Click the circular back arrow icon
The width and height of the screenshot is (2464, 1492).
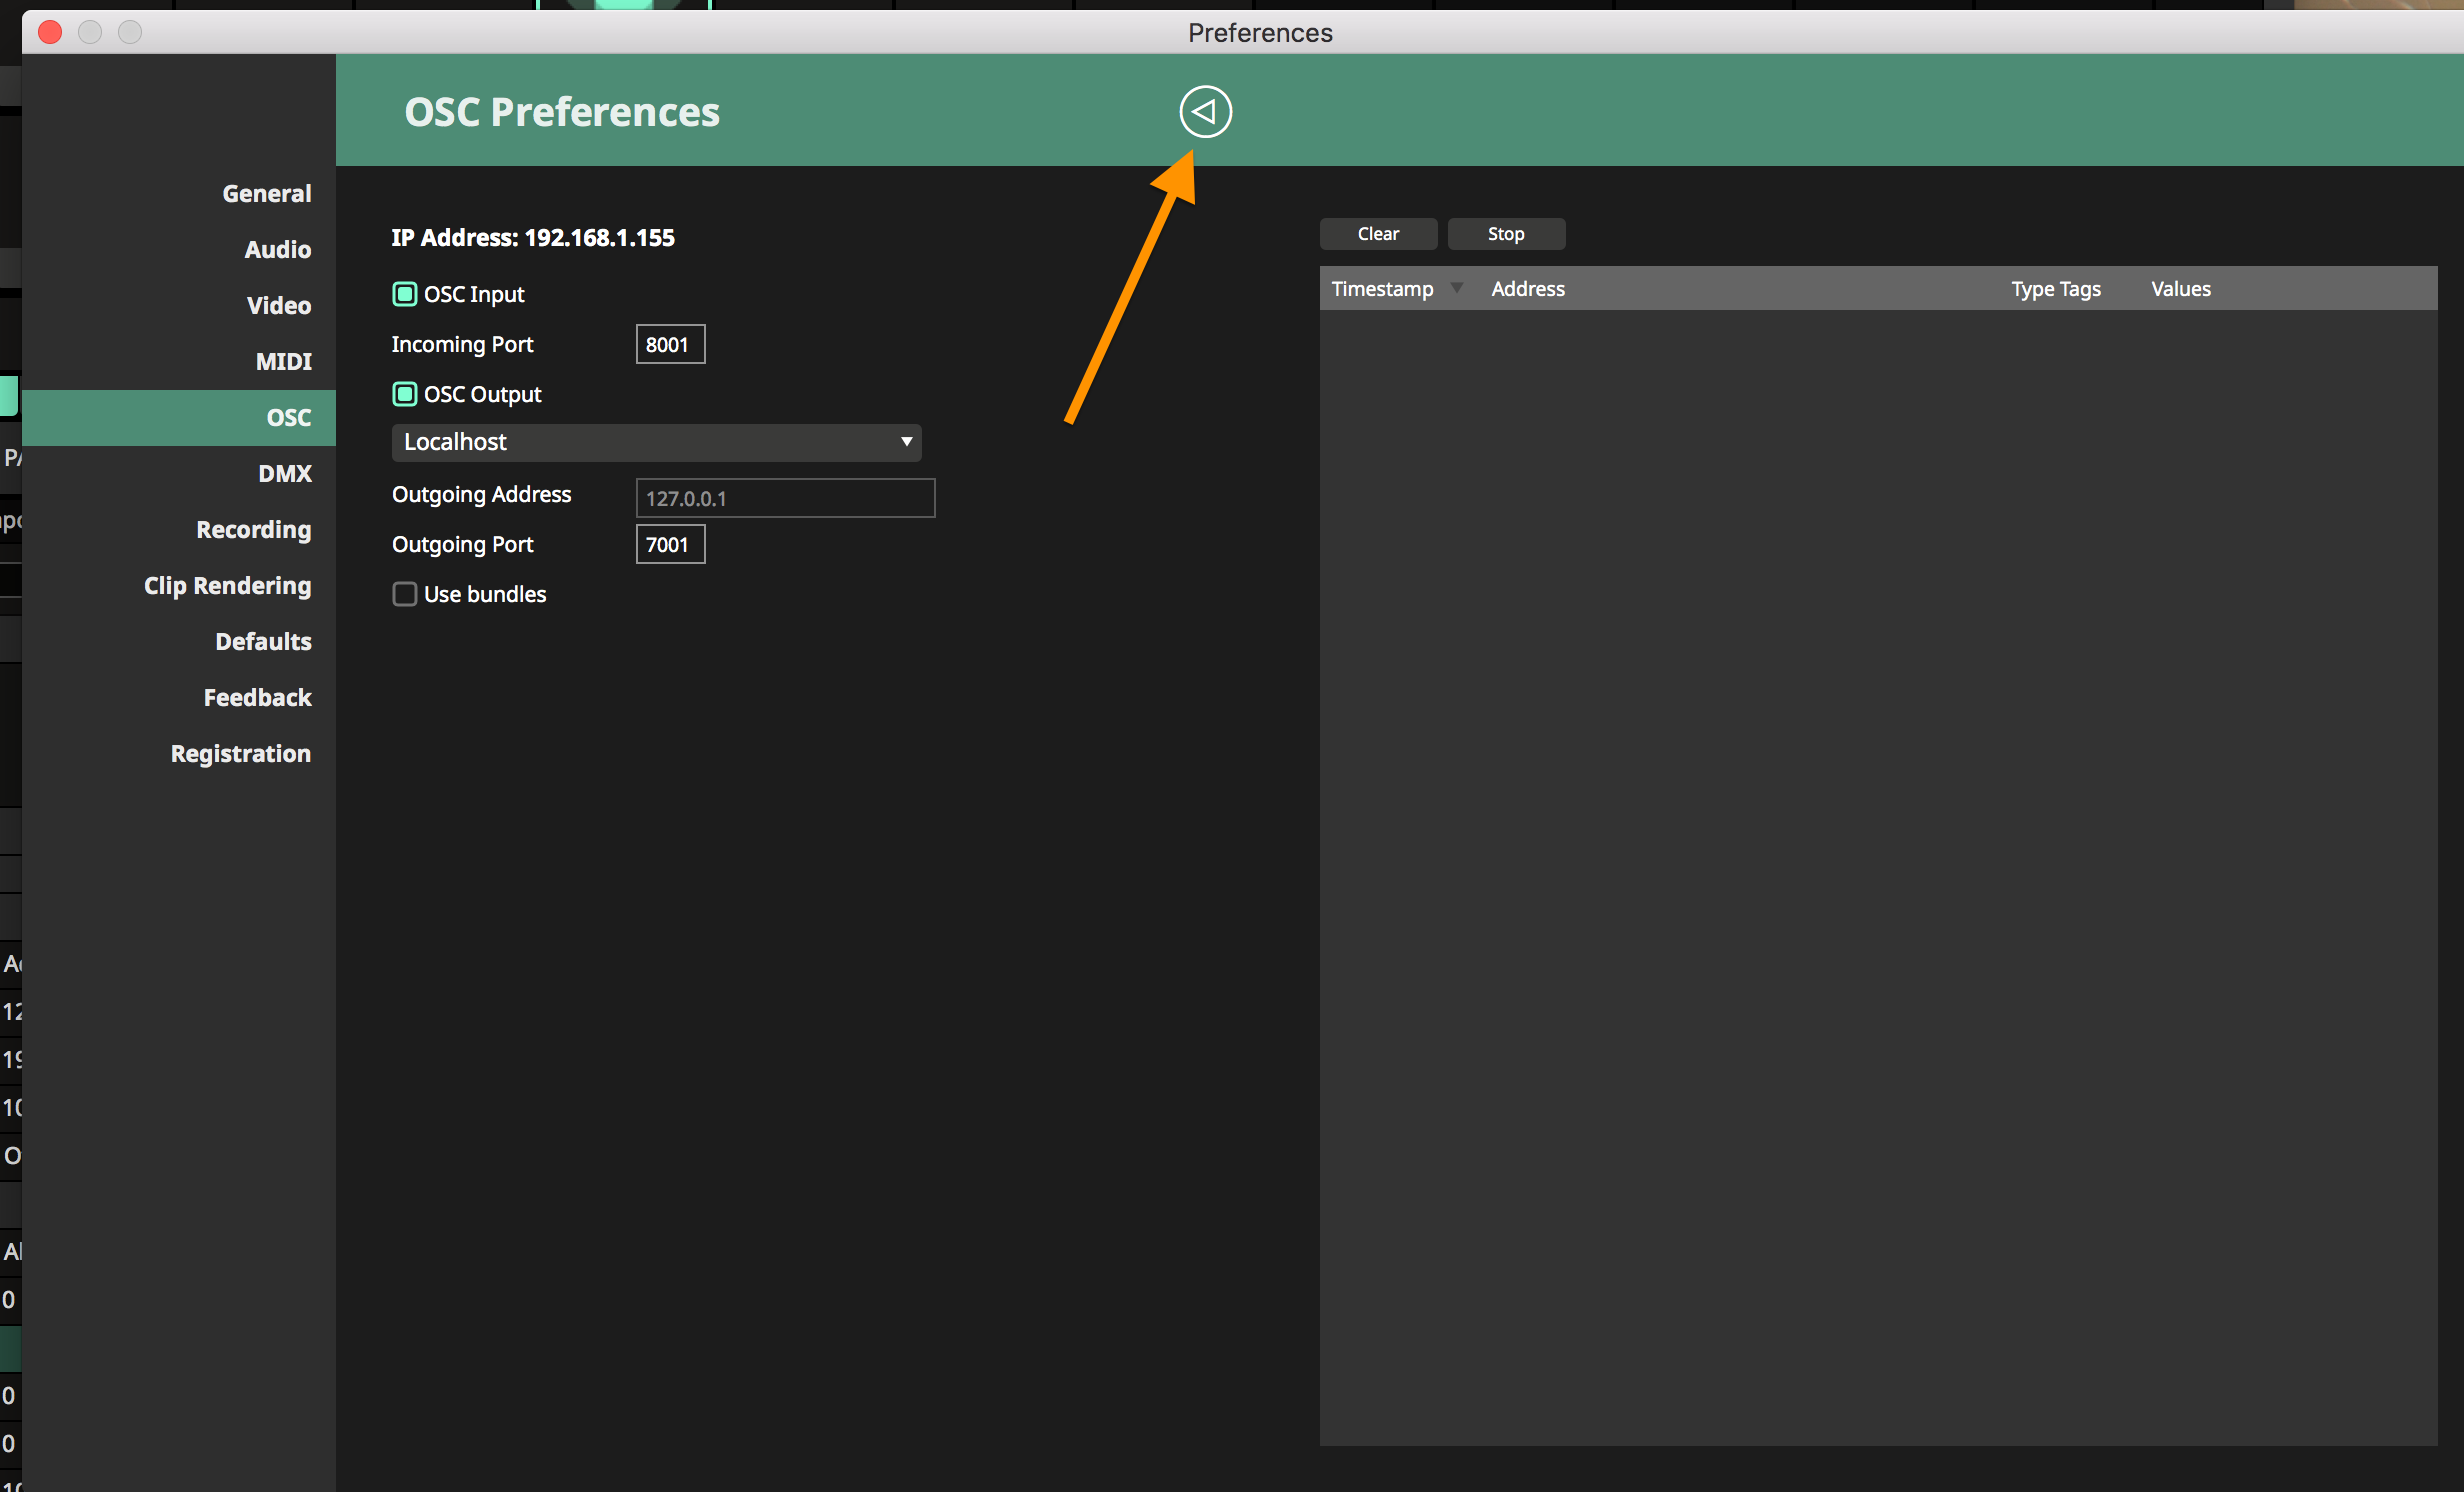click(1205, 112)
